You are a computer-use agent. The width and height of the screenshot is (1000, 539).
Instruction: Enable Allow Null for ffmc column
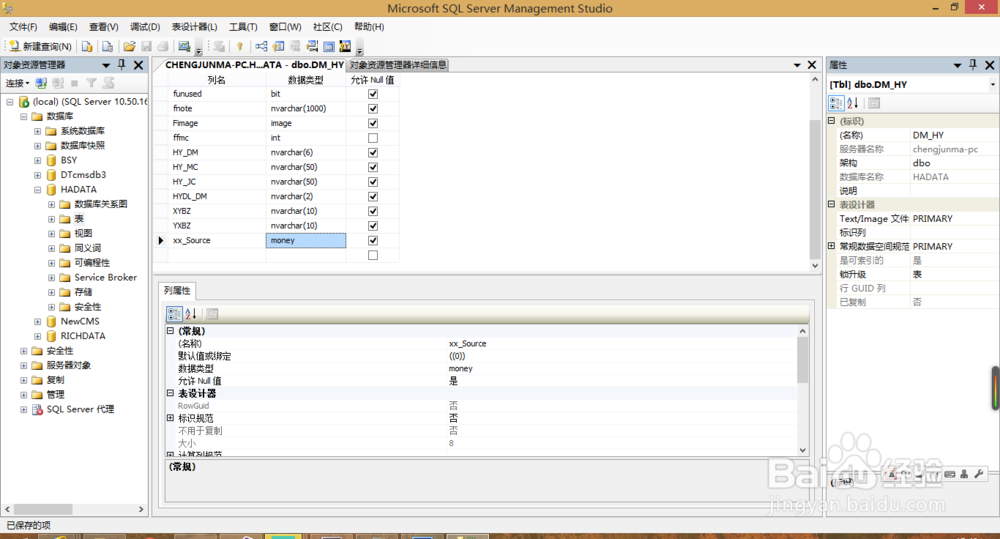[373, 138]
